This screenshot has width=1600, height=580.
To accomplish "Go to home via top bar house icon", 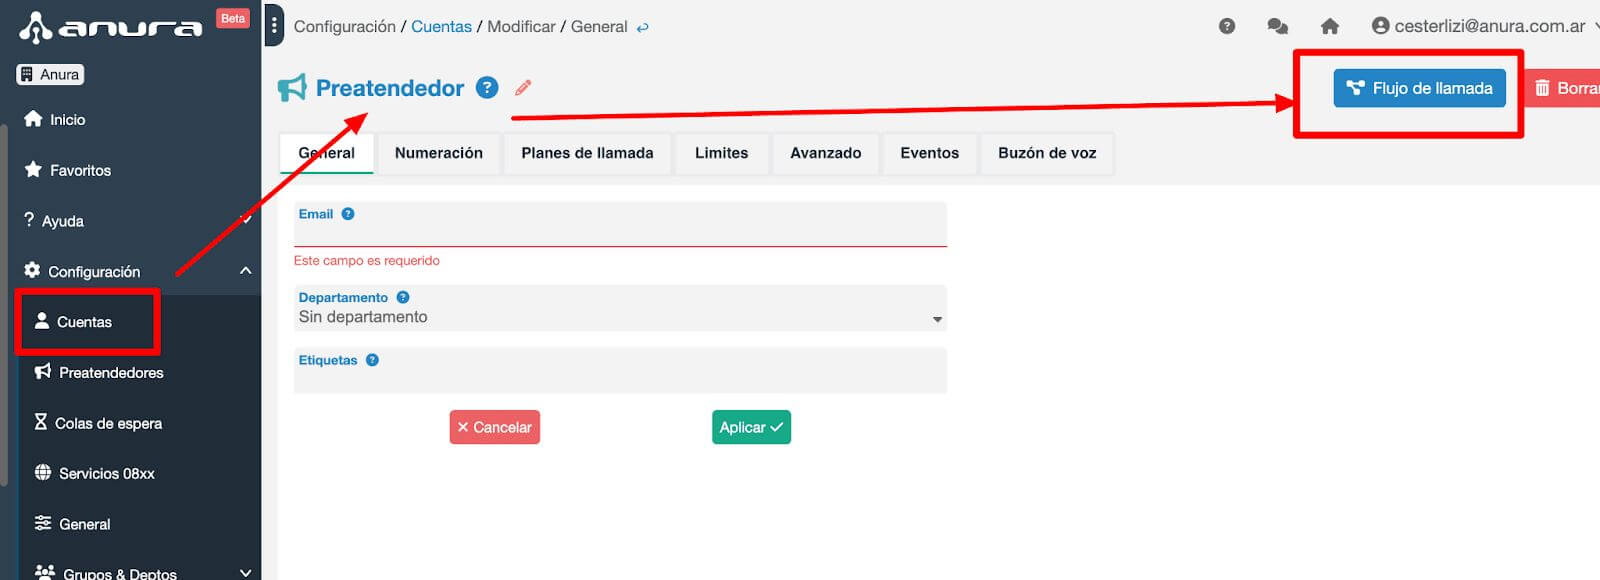I will coord(1329,26).
